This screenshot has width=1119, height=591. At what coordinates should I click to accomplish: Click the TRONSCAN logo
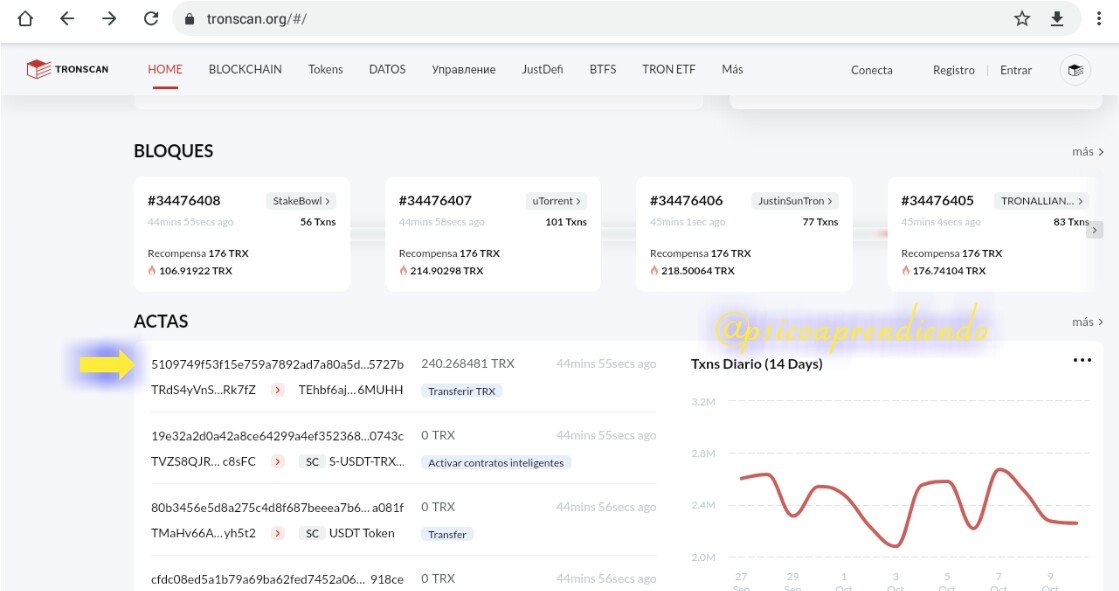pos(68,69)
